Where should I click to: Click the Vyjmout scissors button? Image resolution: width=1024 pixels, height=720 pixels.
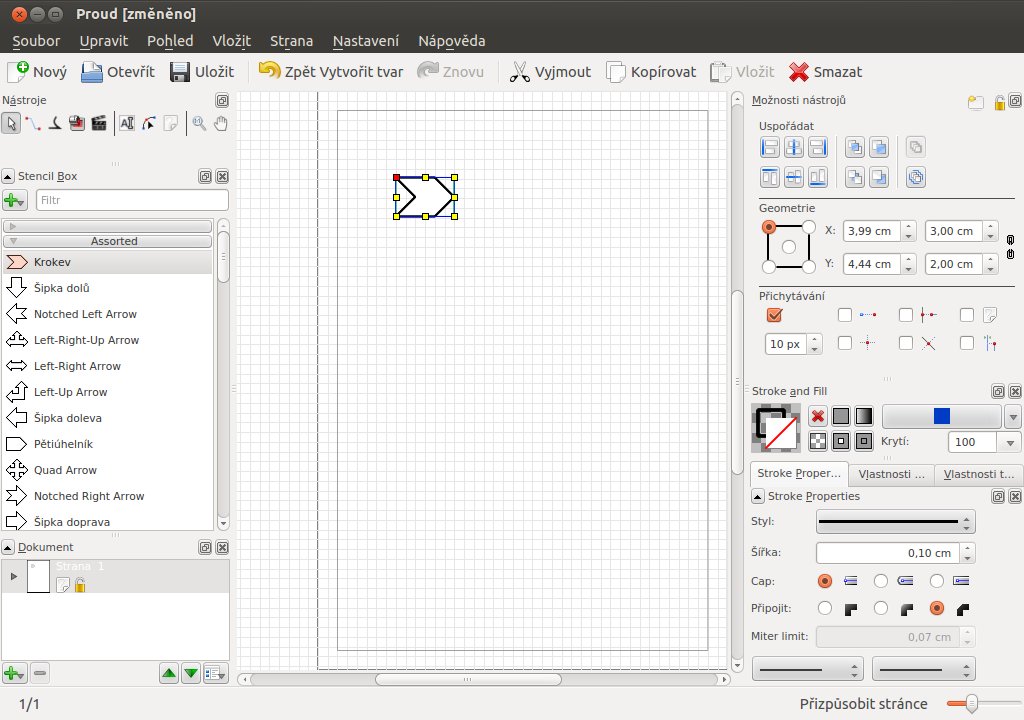tap(550, 72)
